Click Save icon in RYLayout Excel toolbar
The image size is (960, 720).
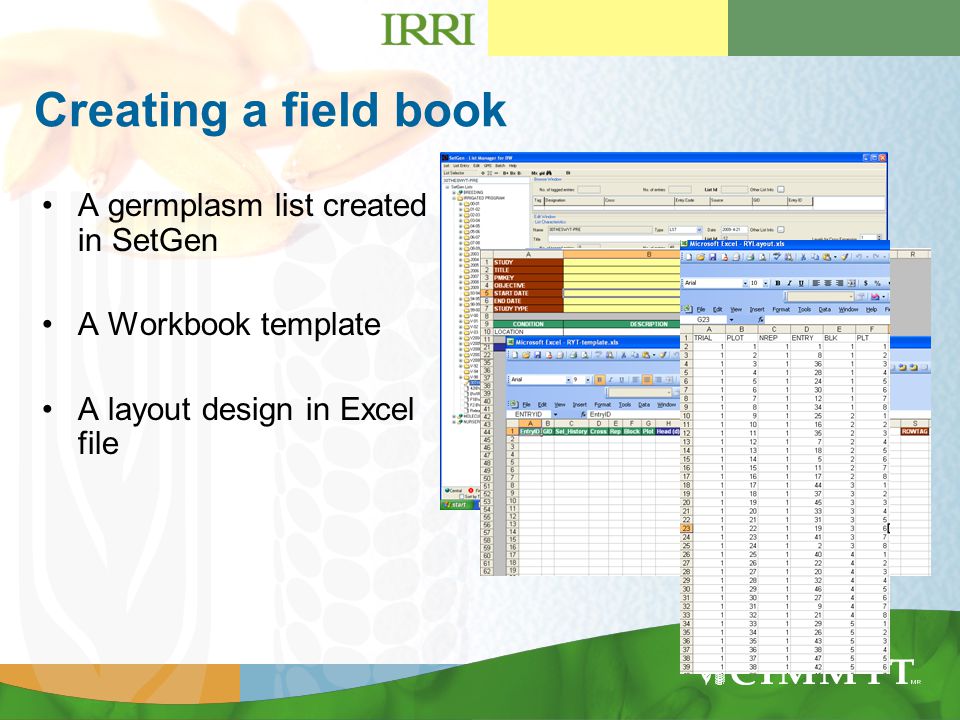(x=713, y=257)
